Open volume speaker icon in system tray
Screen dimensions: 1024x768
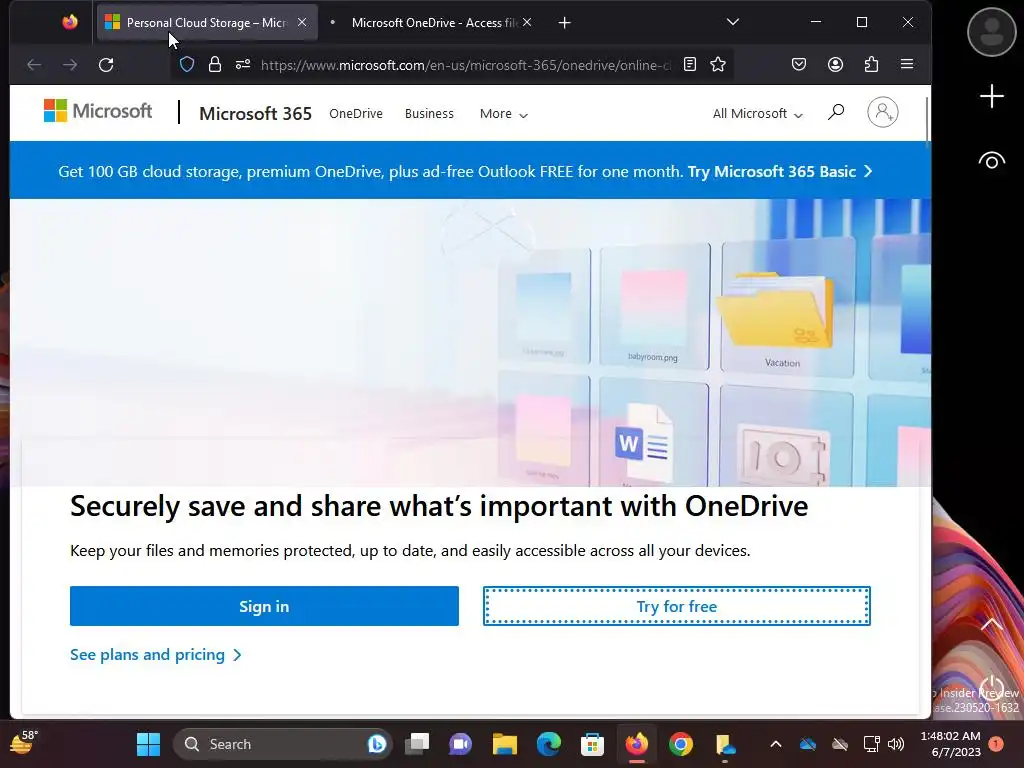point(896,744)
